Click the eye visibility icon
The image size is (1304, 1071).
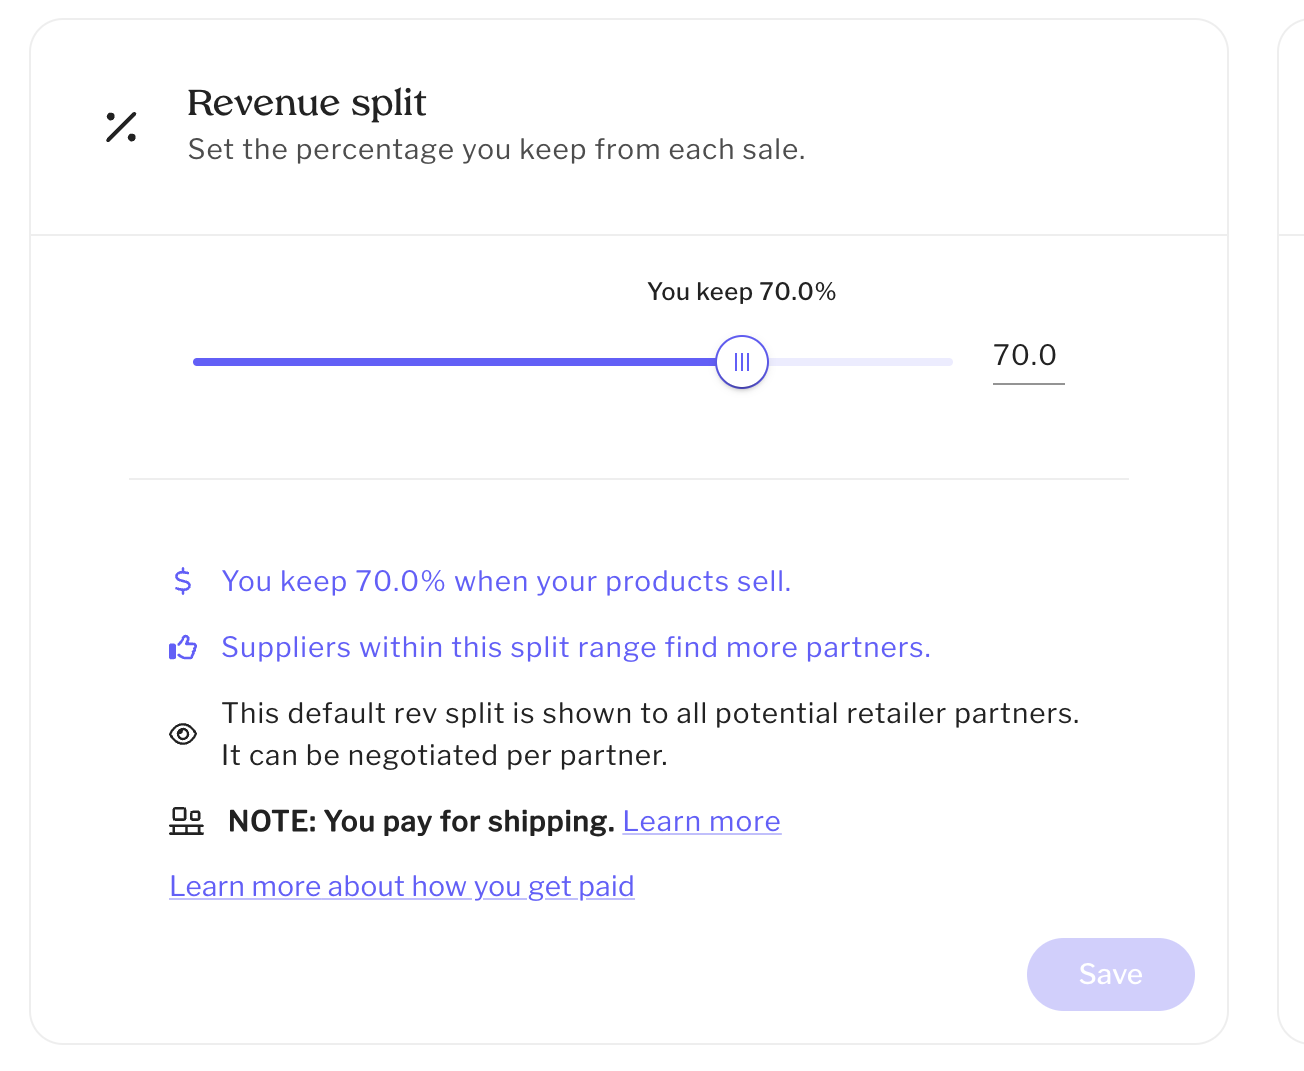(x=183, y=734)
